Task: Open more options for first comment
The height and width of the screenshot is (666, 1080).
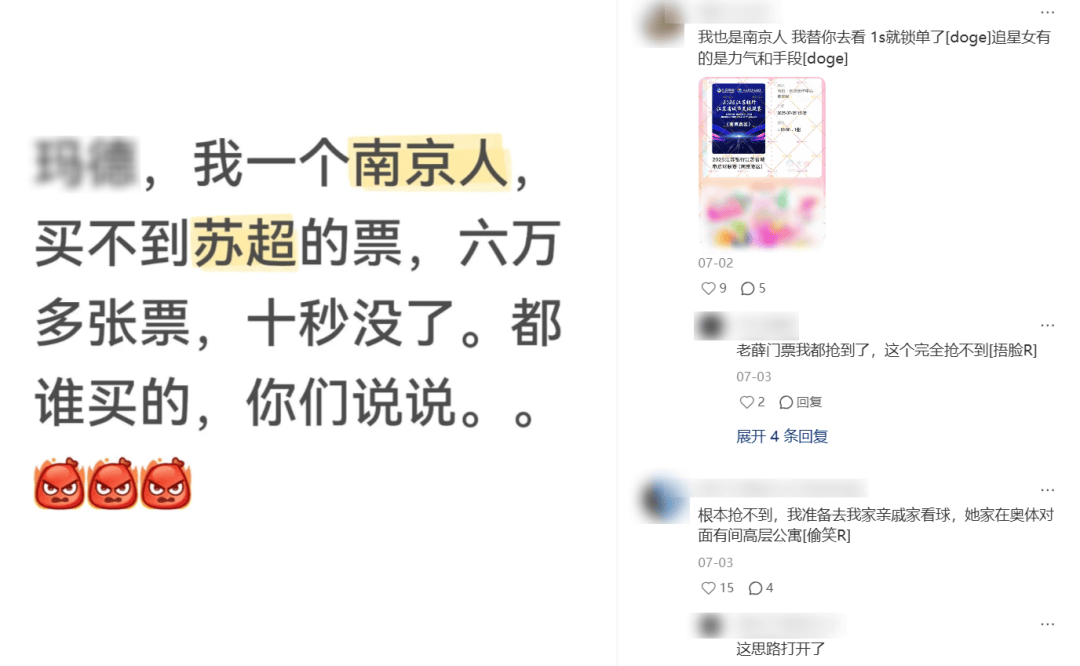Action: tap(1047, 12)
